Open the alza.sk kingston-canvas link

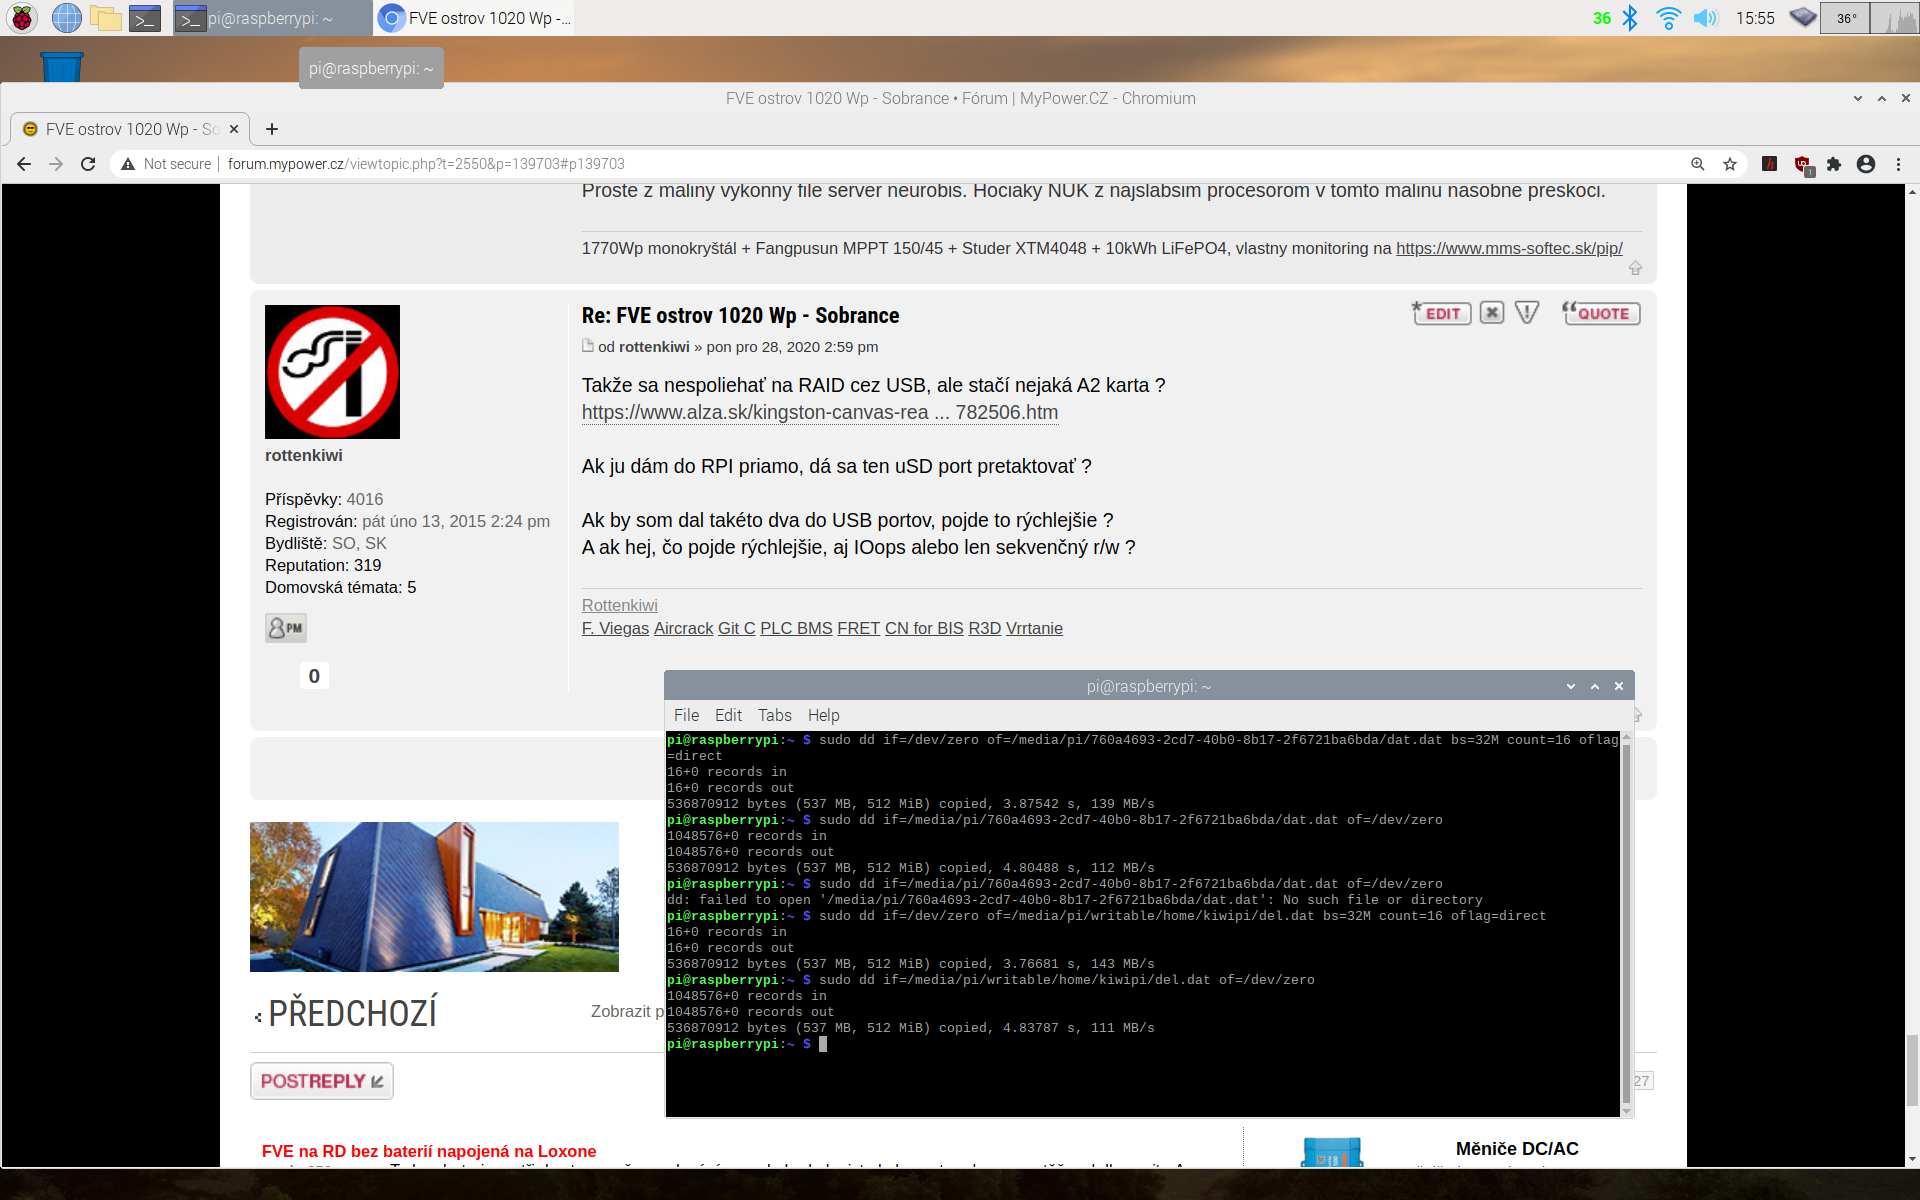click(x=819, y=412)
